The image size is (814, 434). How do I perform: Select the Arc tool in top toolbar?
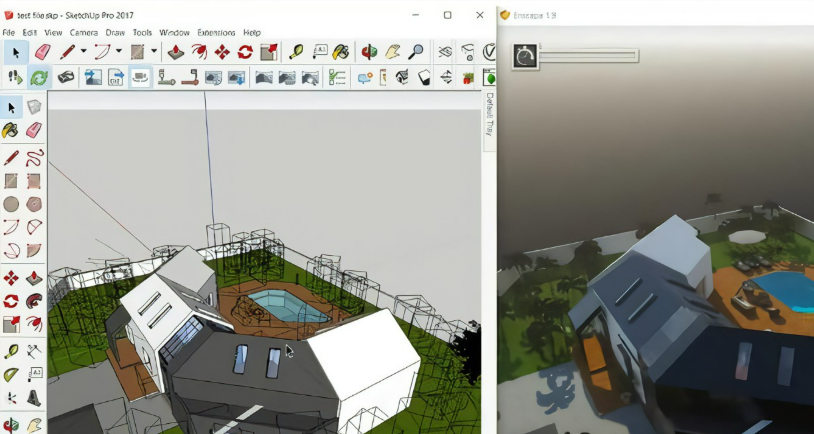[x=102, y=52]
